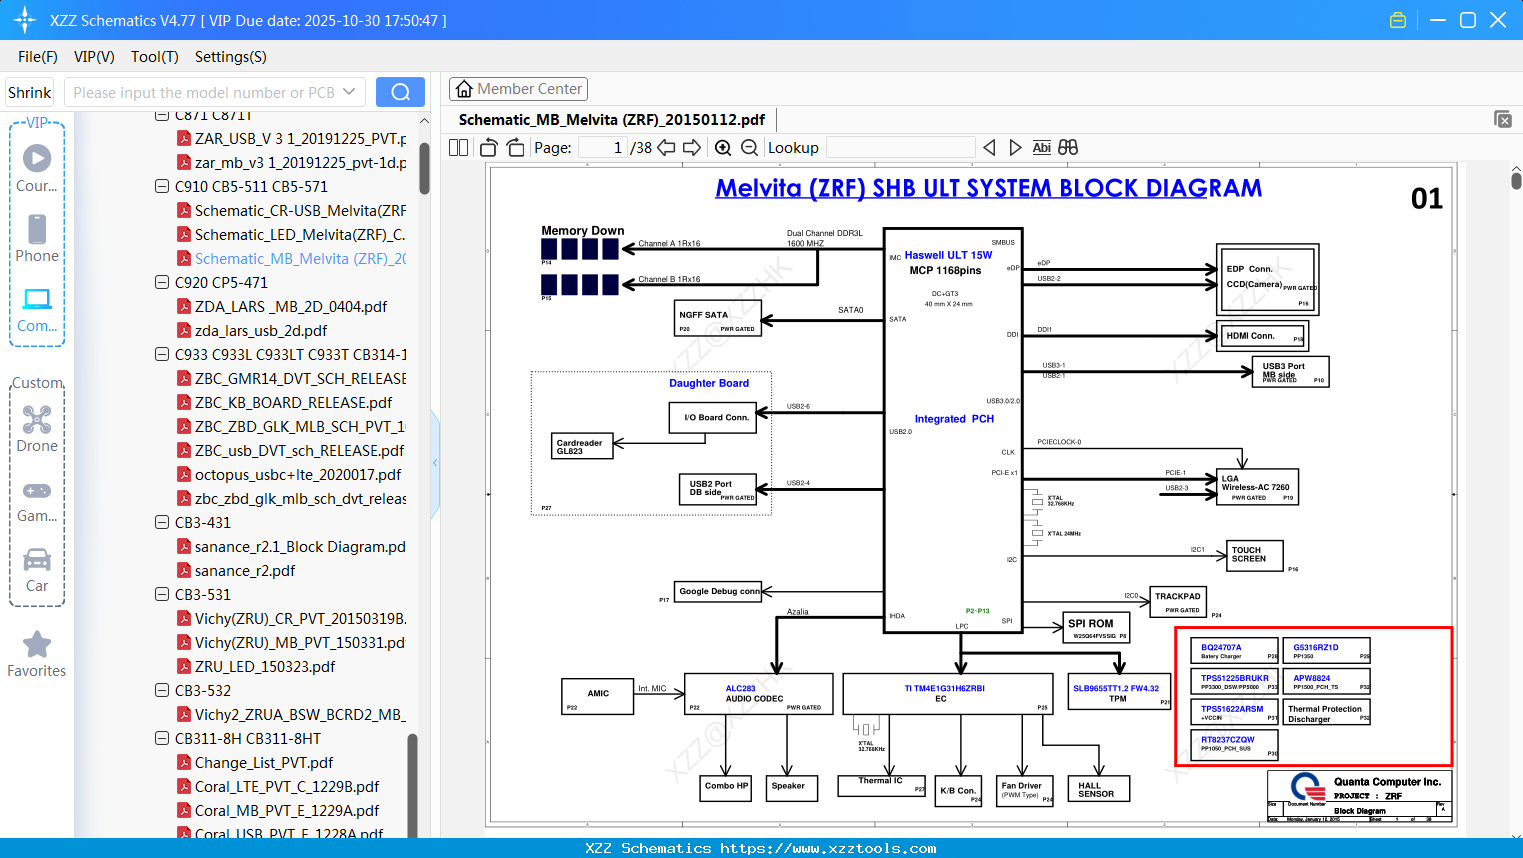Open the VIP(V) menu

(94, 57)
